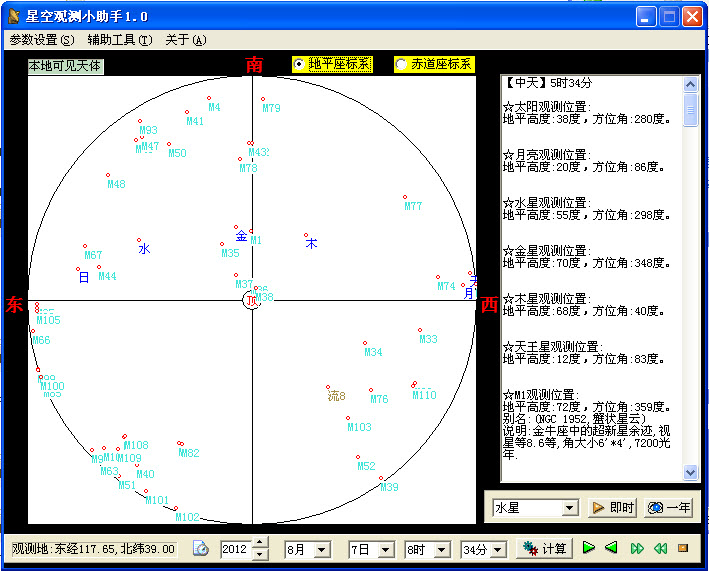Click the clock icon beside the year field
Screen dimensions: 709x571
pos(201,549)
